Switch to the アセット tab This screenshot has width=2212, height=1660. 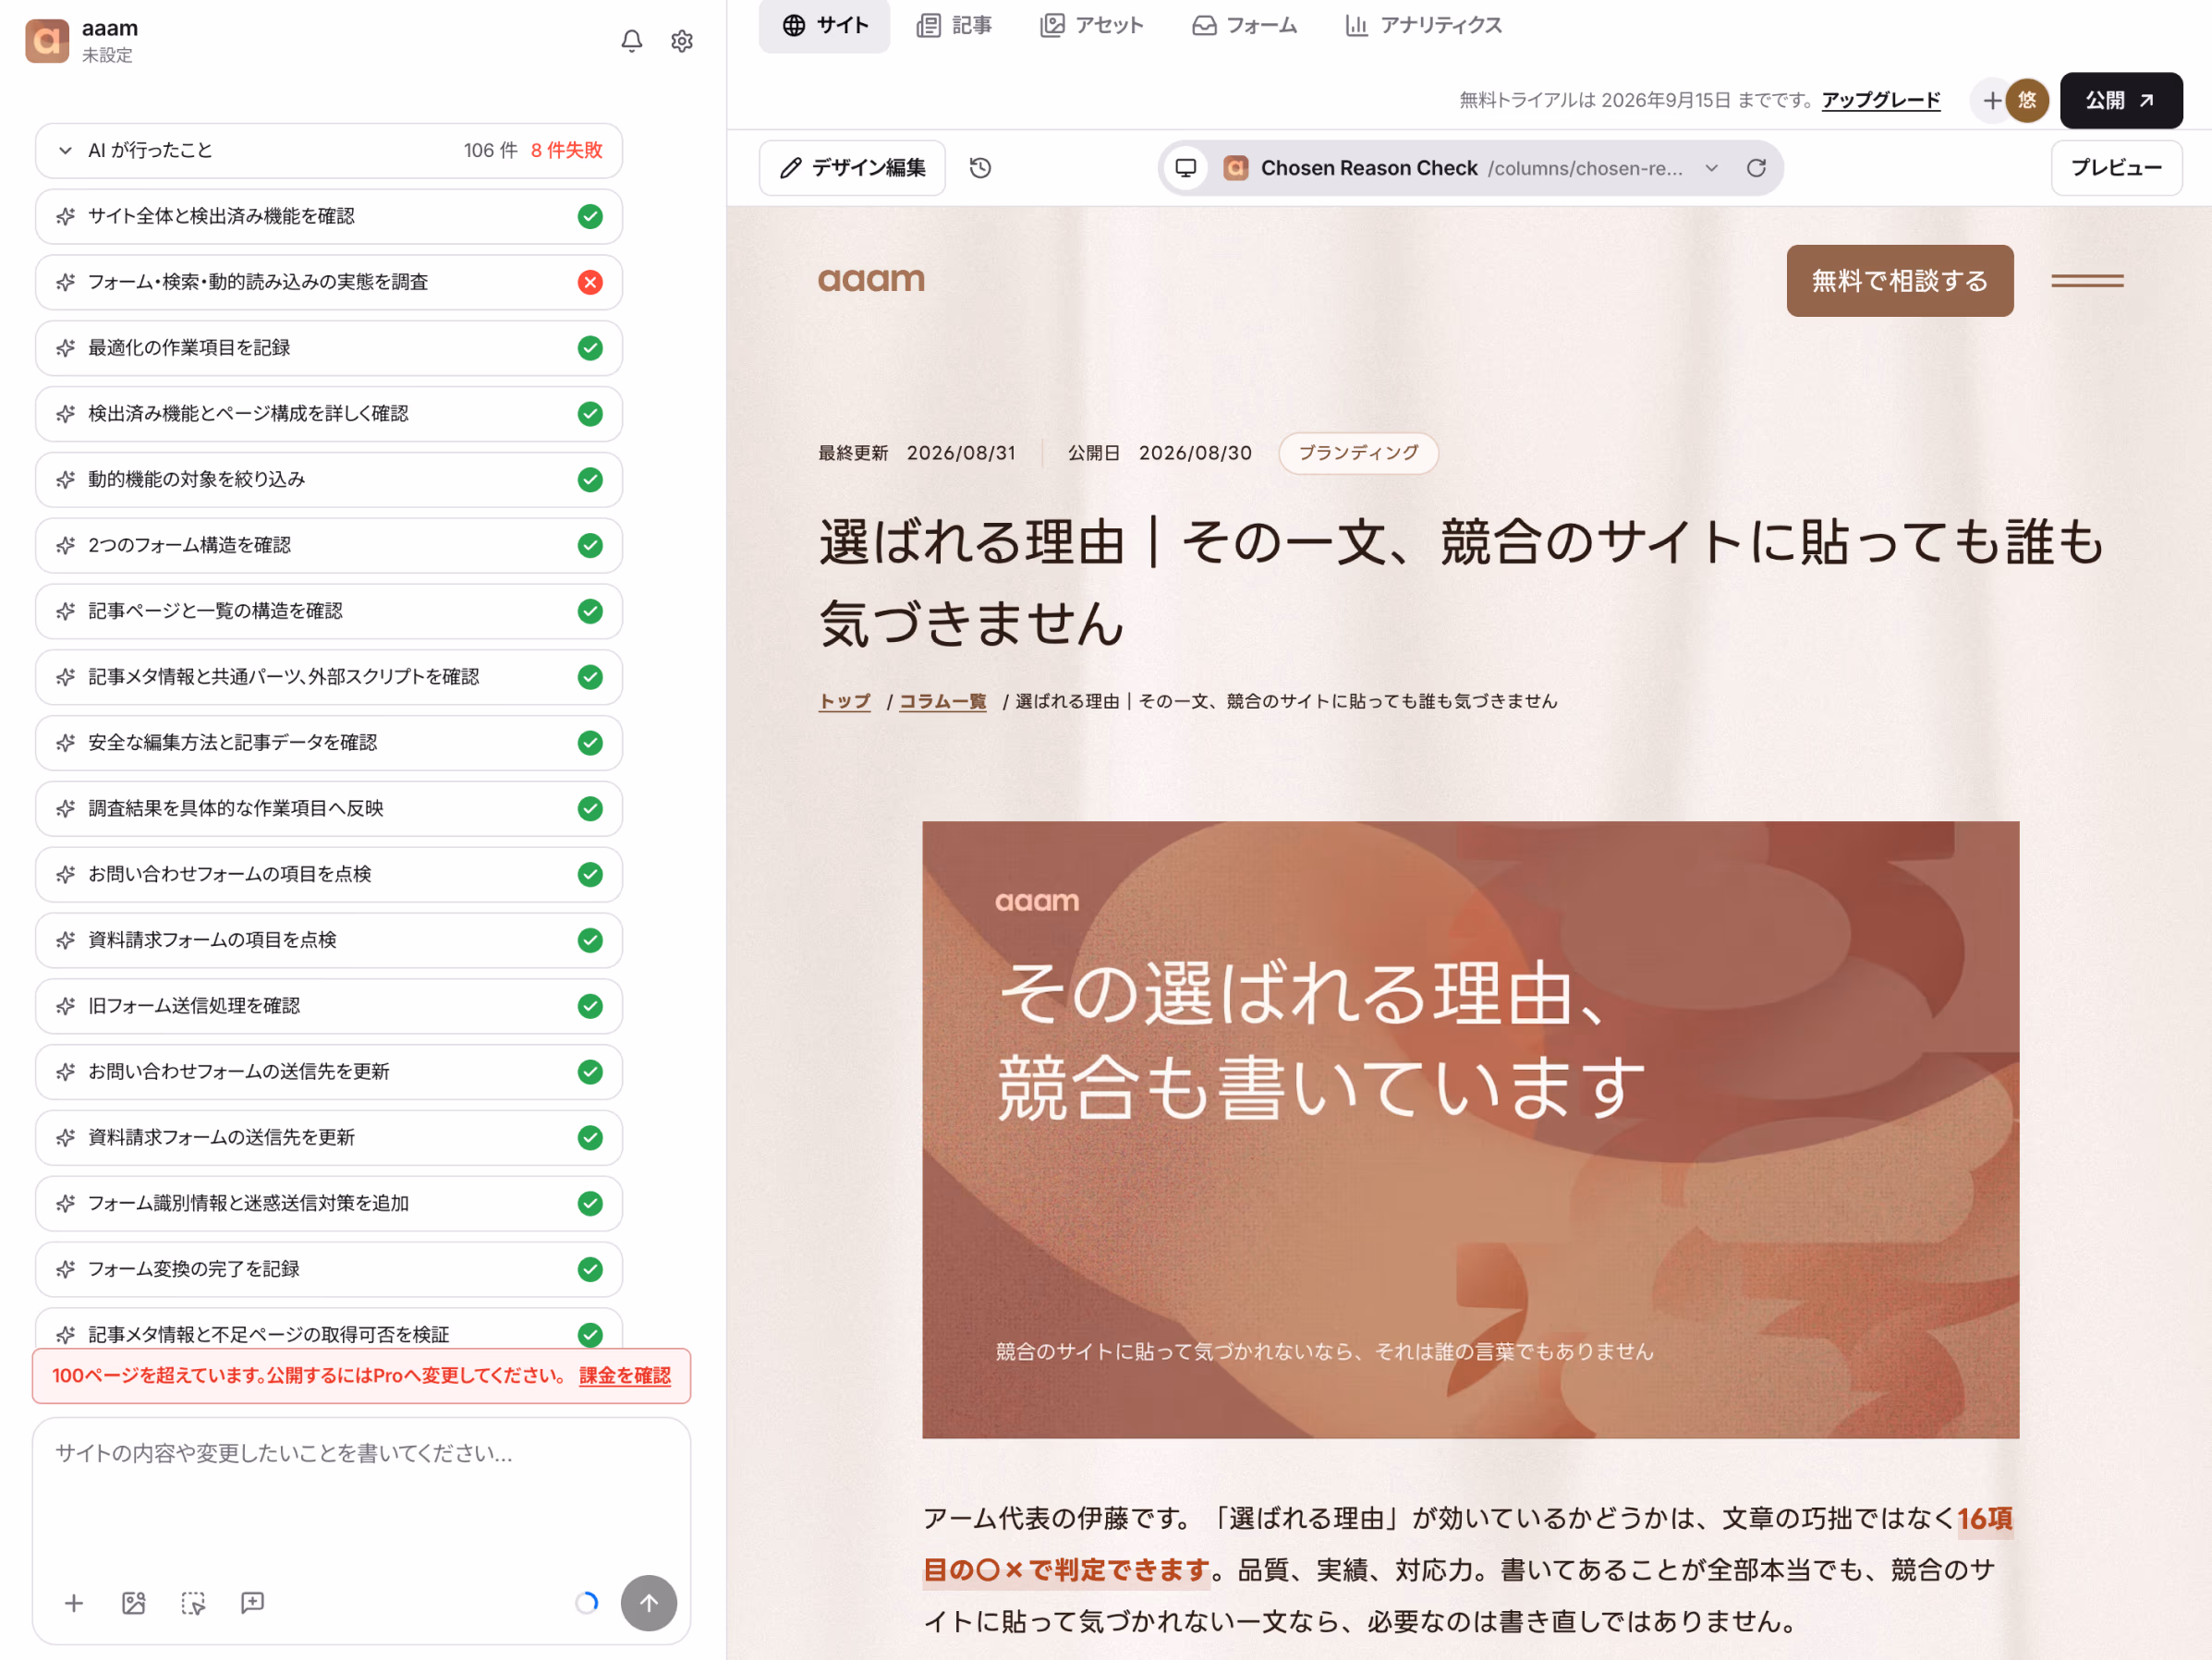click(x=1091, y=25)
